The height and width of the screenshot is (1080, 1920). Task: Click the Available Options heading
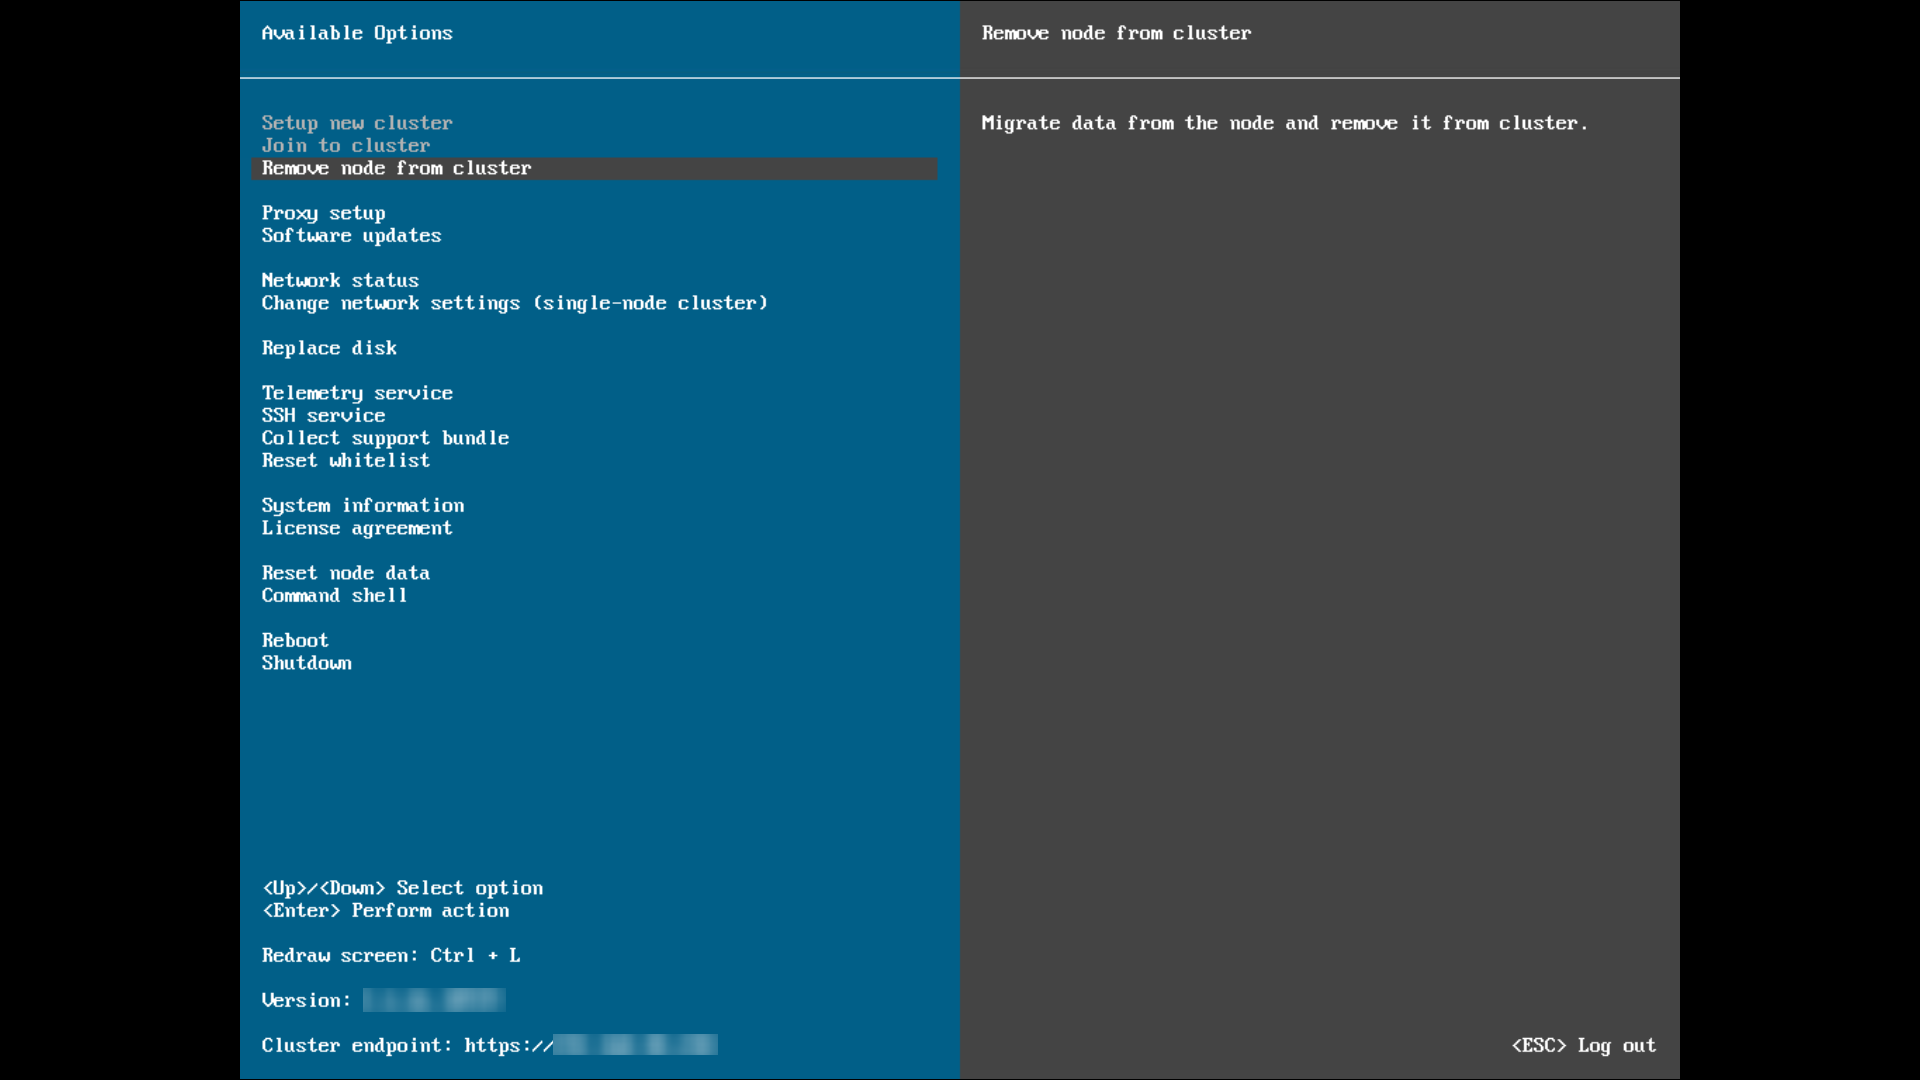(x=357, y=33)
